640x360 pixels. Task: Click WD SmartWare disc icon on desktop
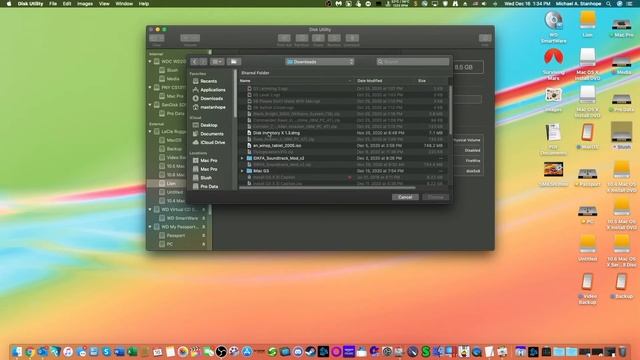(x=553, y=21)
